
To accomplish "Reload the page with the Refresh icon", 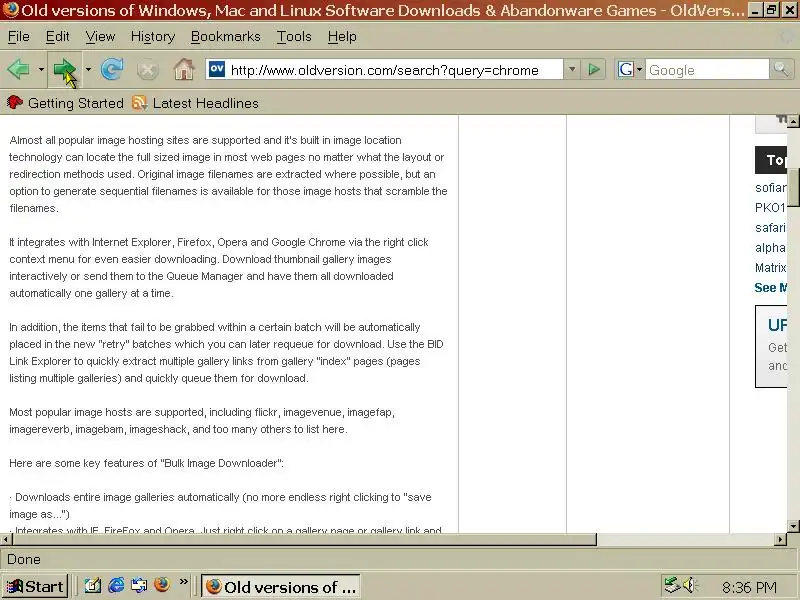I will tap(112, 69).
